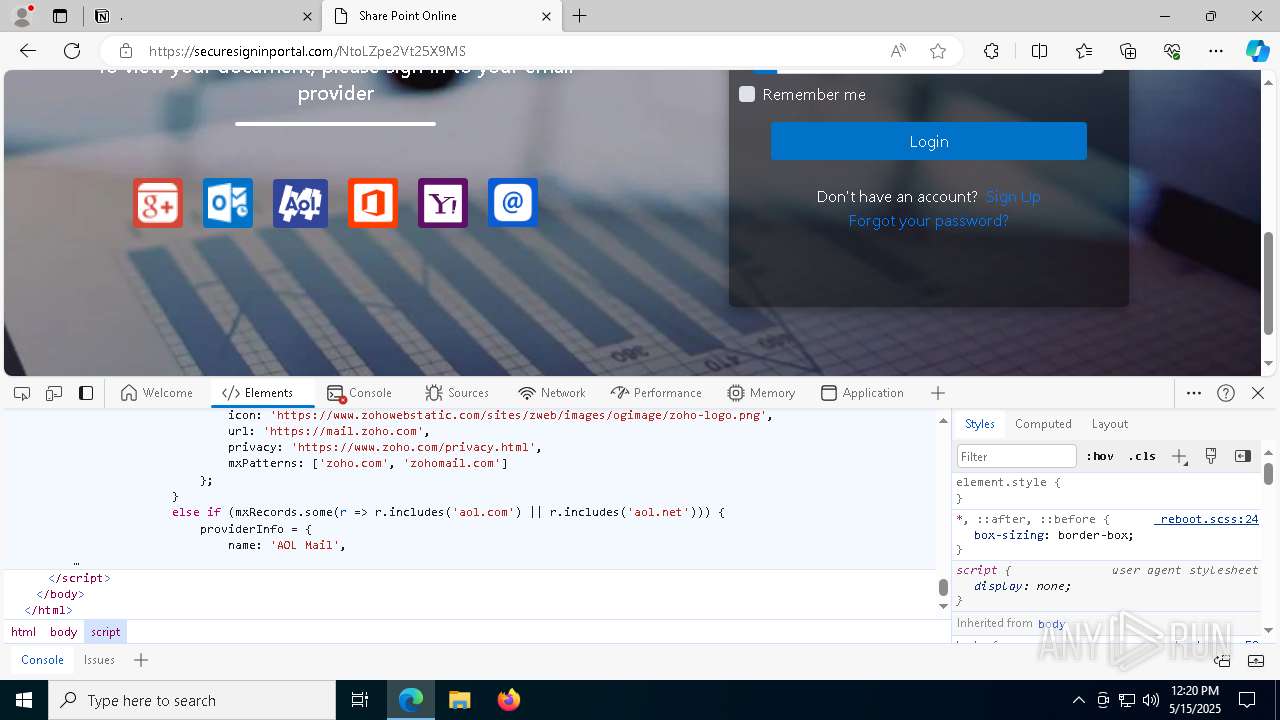
Task: Open DevTools Performance tab
Action: [656, 393]
